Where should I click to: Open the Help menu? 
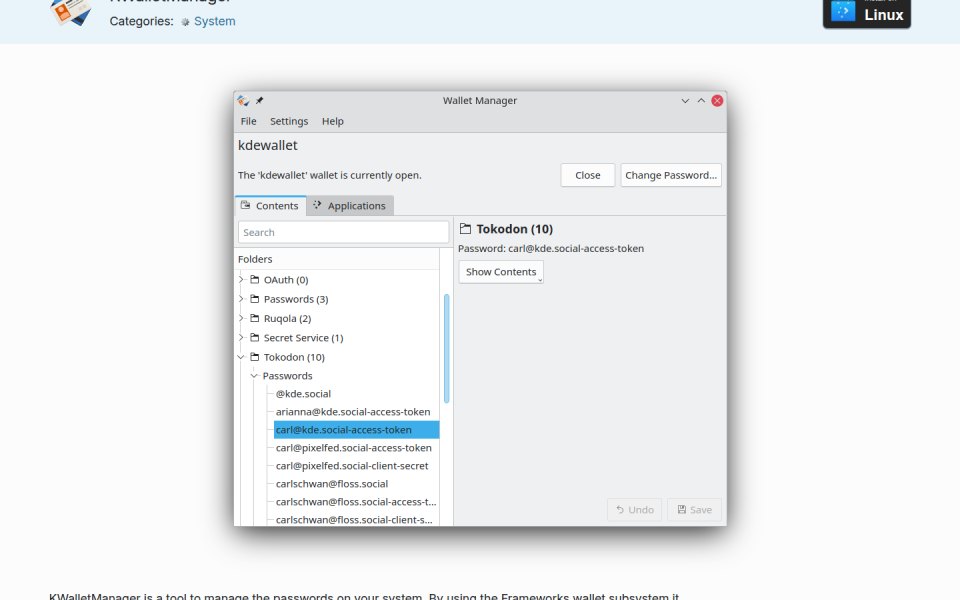click(x=333, y=121)
